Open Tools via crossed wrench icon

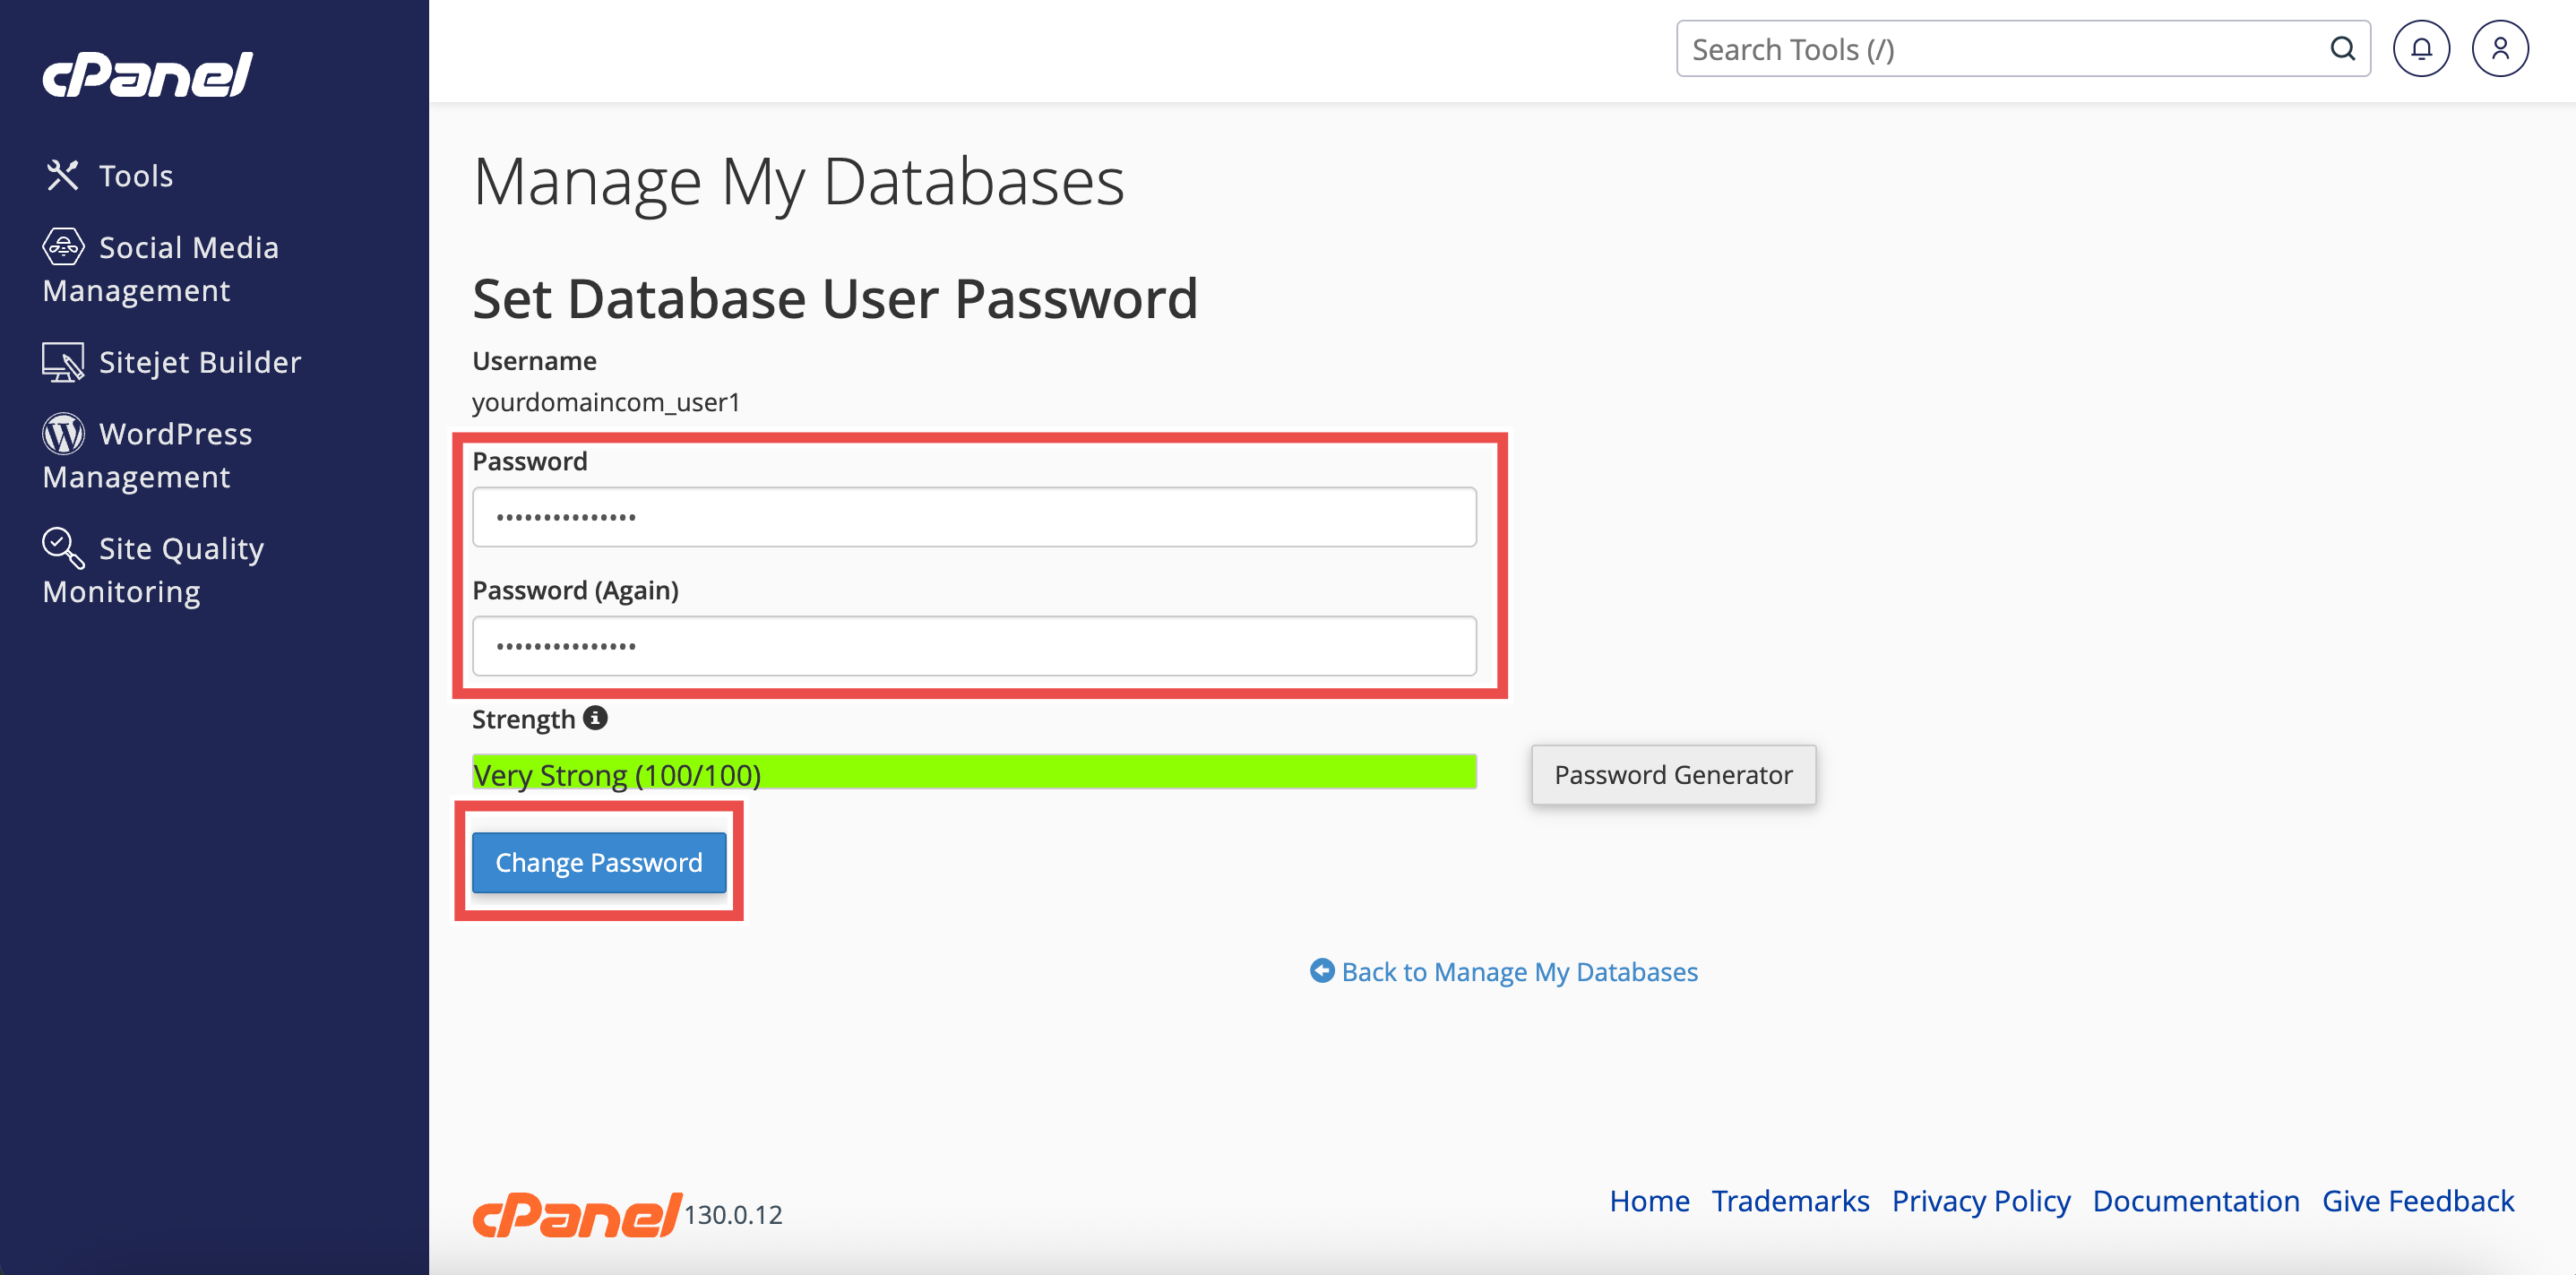point(62,176)
